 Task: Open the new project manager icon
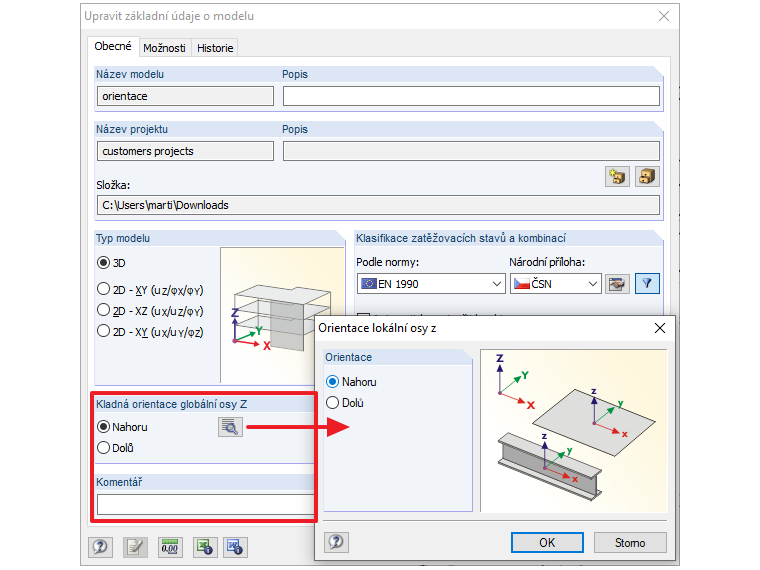pyautogui.click(x=617, y=176)
